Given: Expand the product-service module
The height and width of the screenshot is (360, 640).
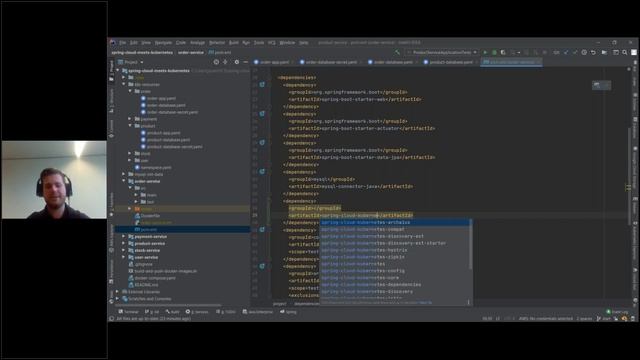Looking at the screenshot, I should 124,243.
